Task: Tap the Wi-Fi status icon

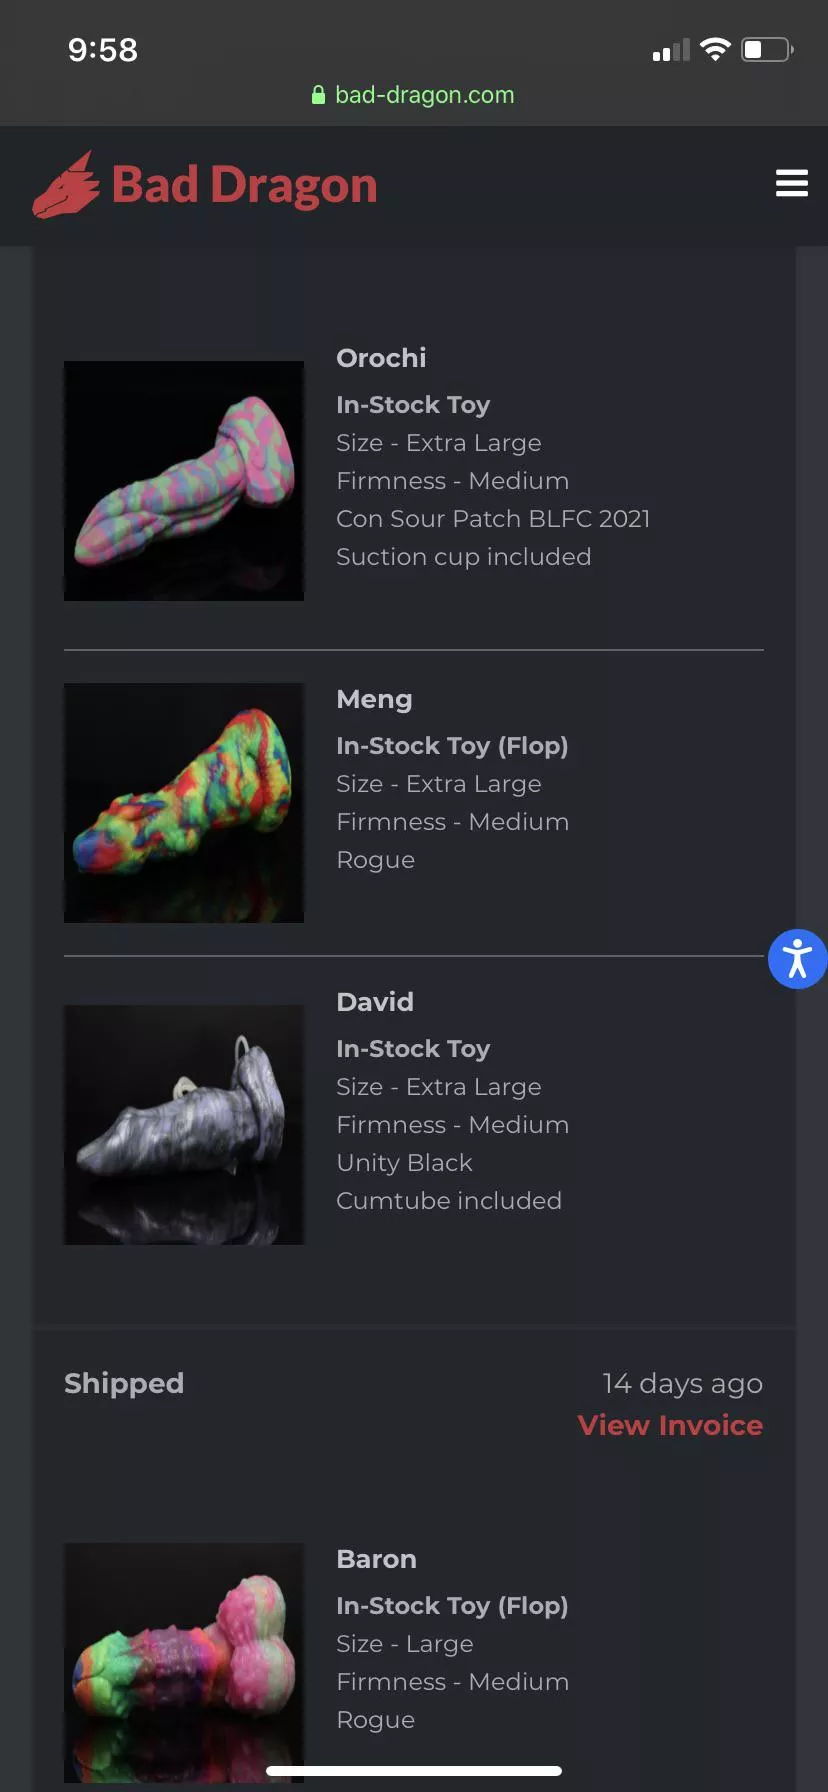Action: [x=715, y=49]
